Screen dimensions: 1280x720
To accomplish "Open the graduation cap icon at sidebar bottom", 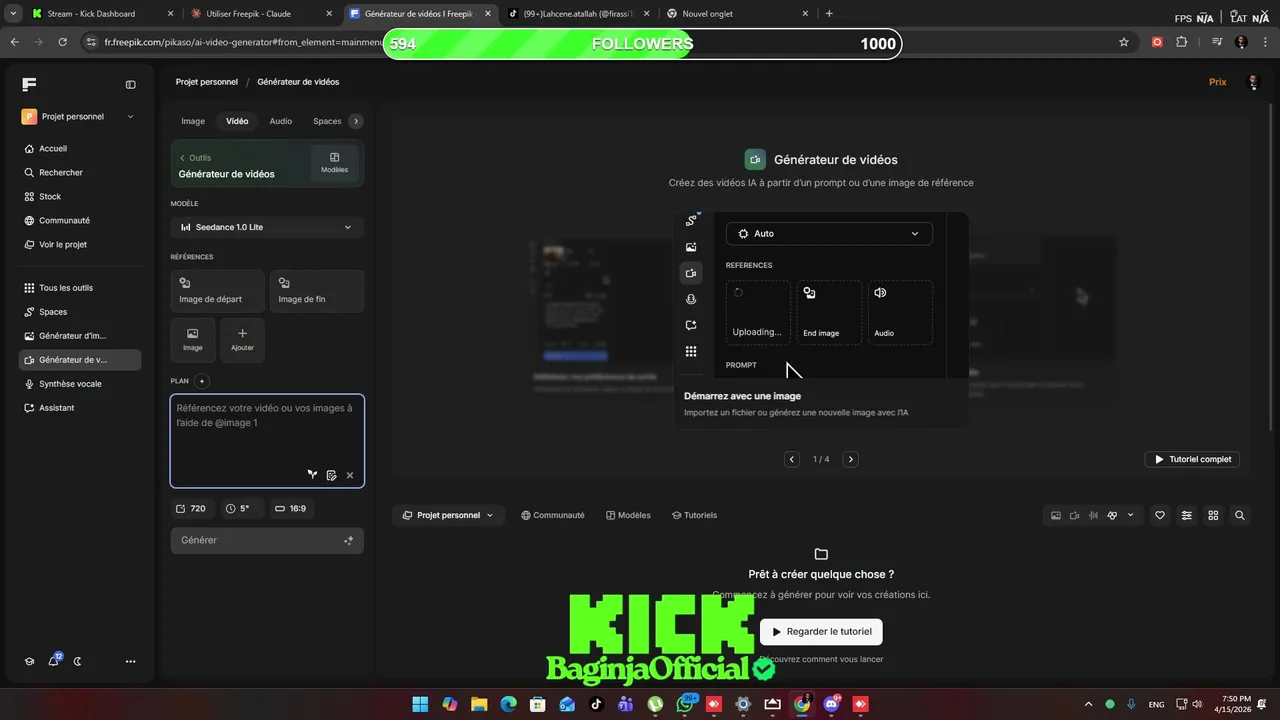I will [29, 661].
